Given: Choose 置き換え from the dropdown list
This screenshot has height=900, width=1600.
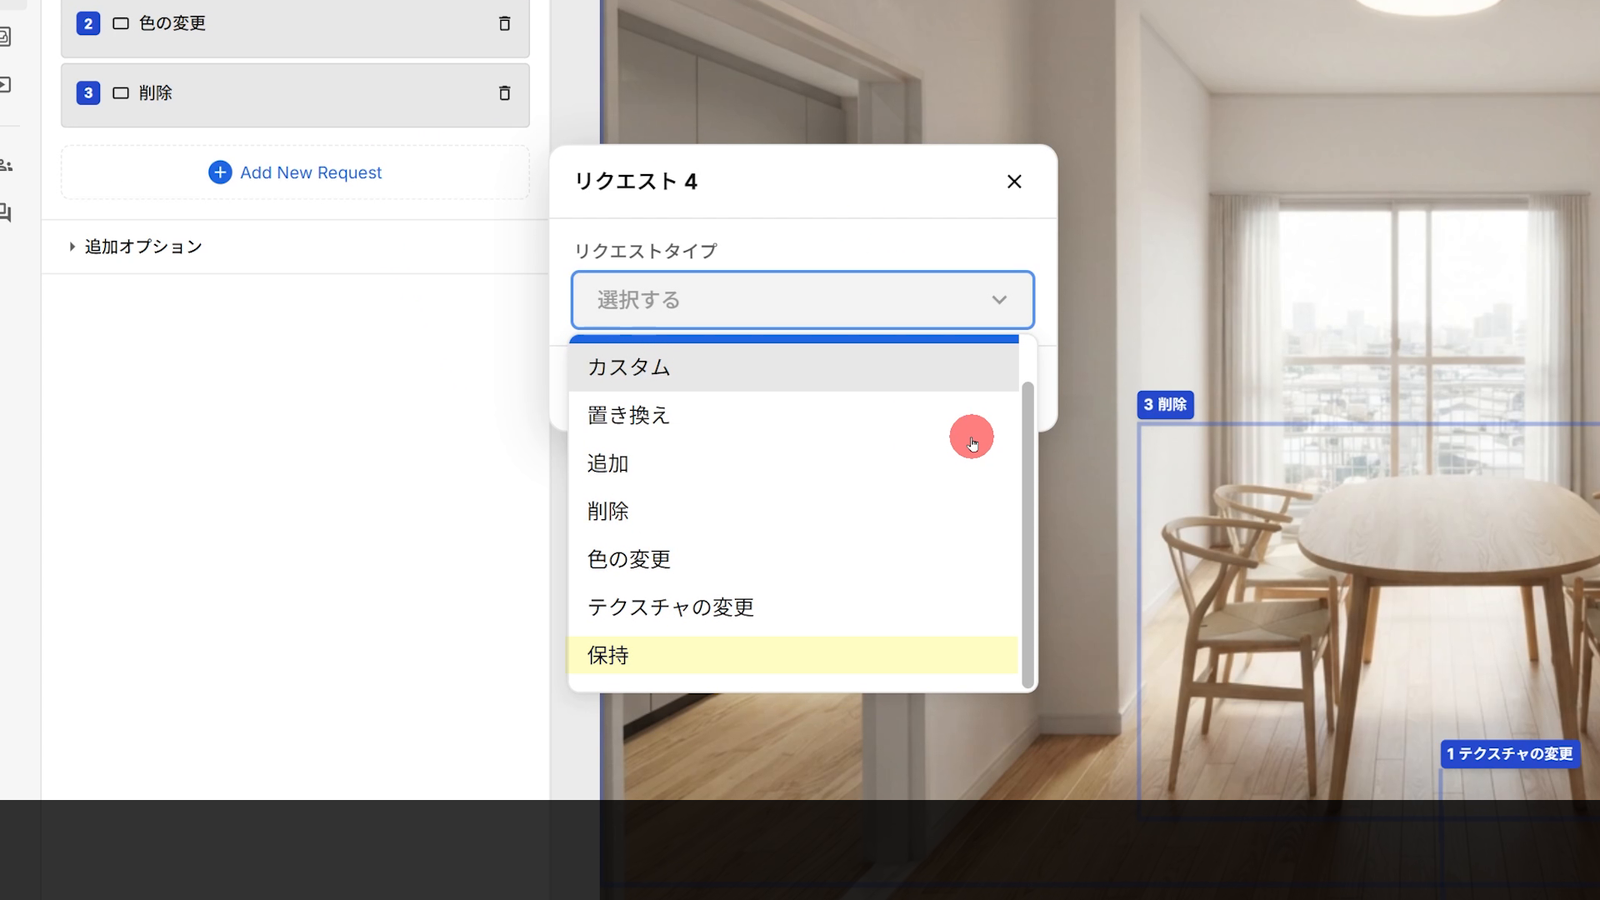Looking at the screenshot, I should [793, 415].
